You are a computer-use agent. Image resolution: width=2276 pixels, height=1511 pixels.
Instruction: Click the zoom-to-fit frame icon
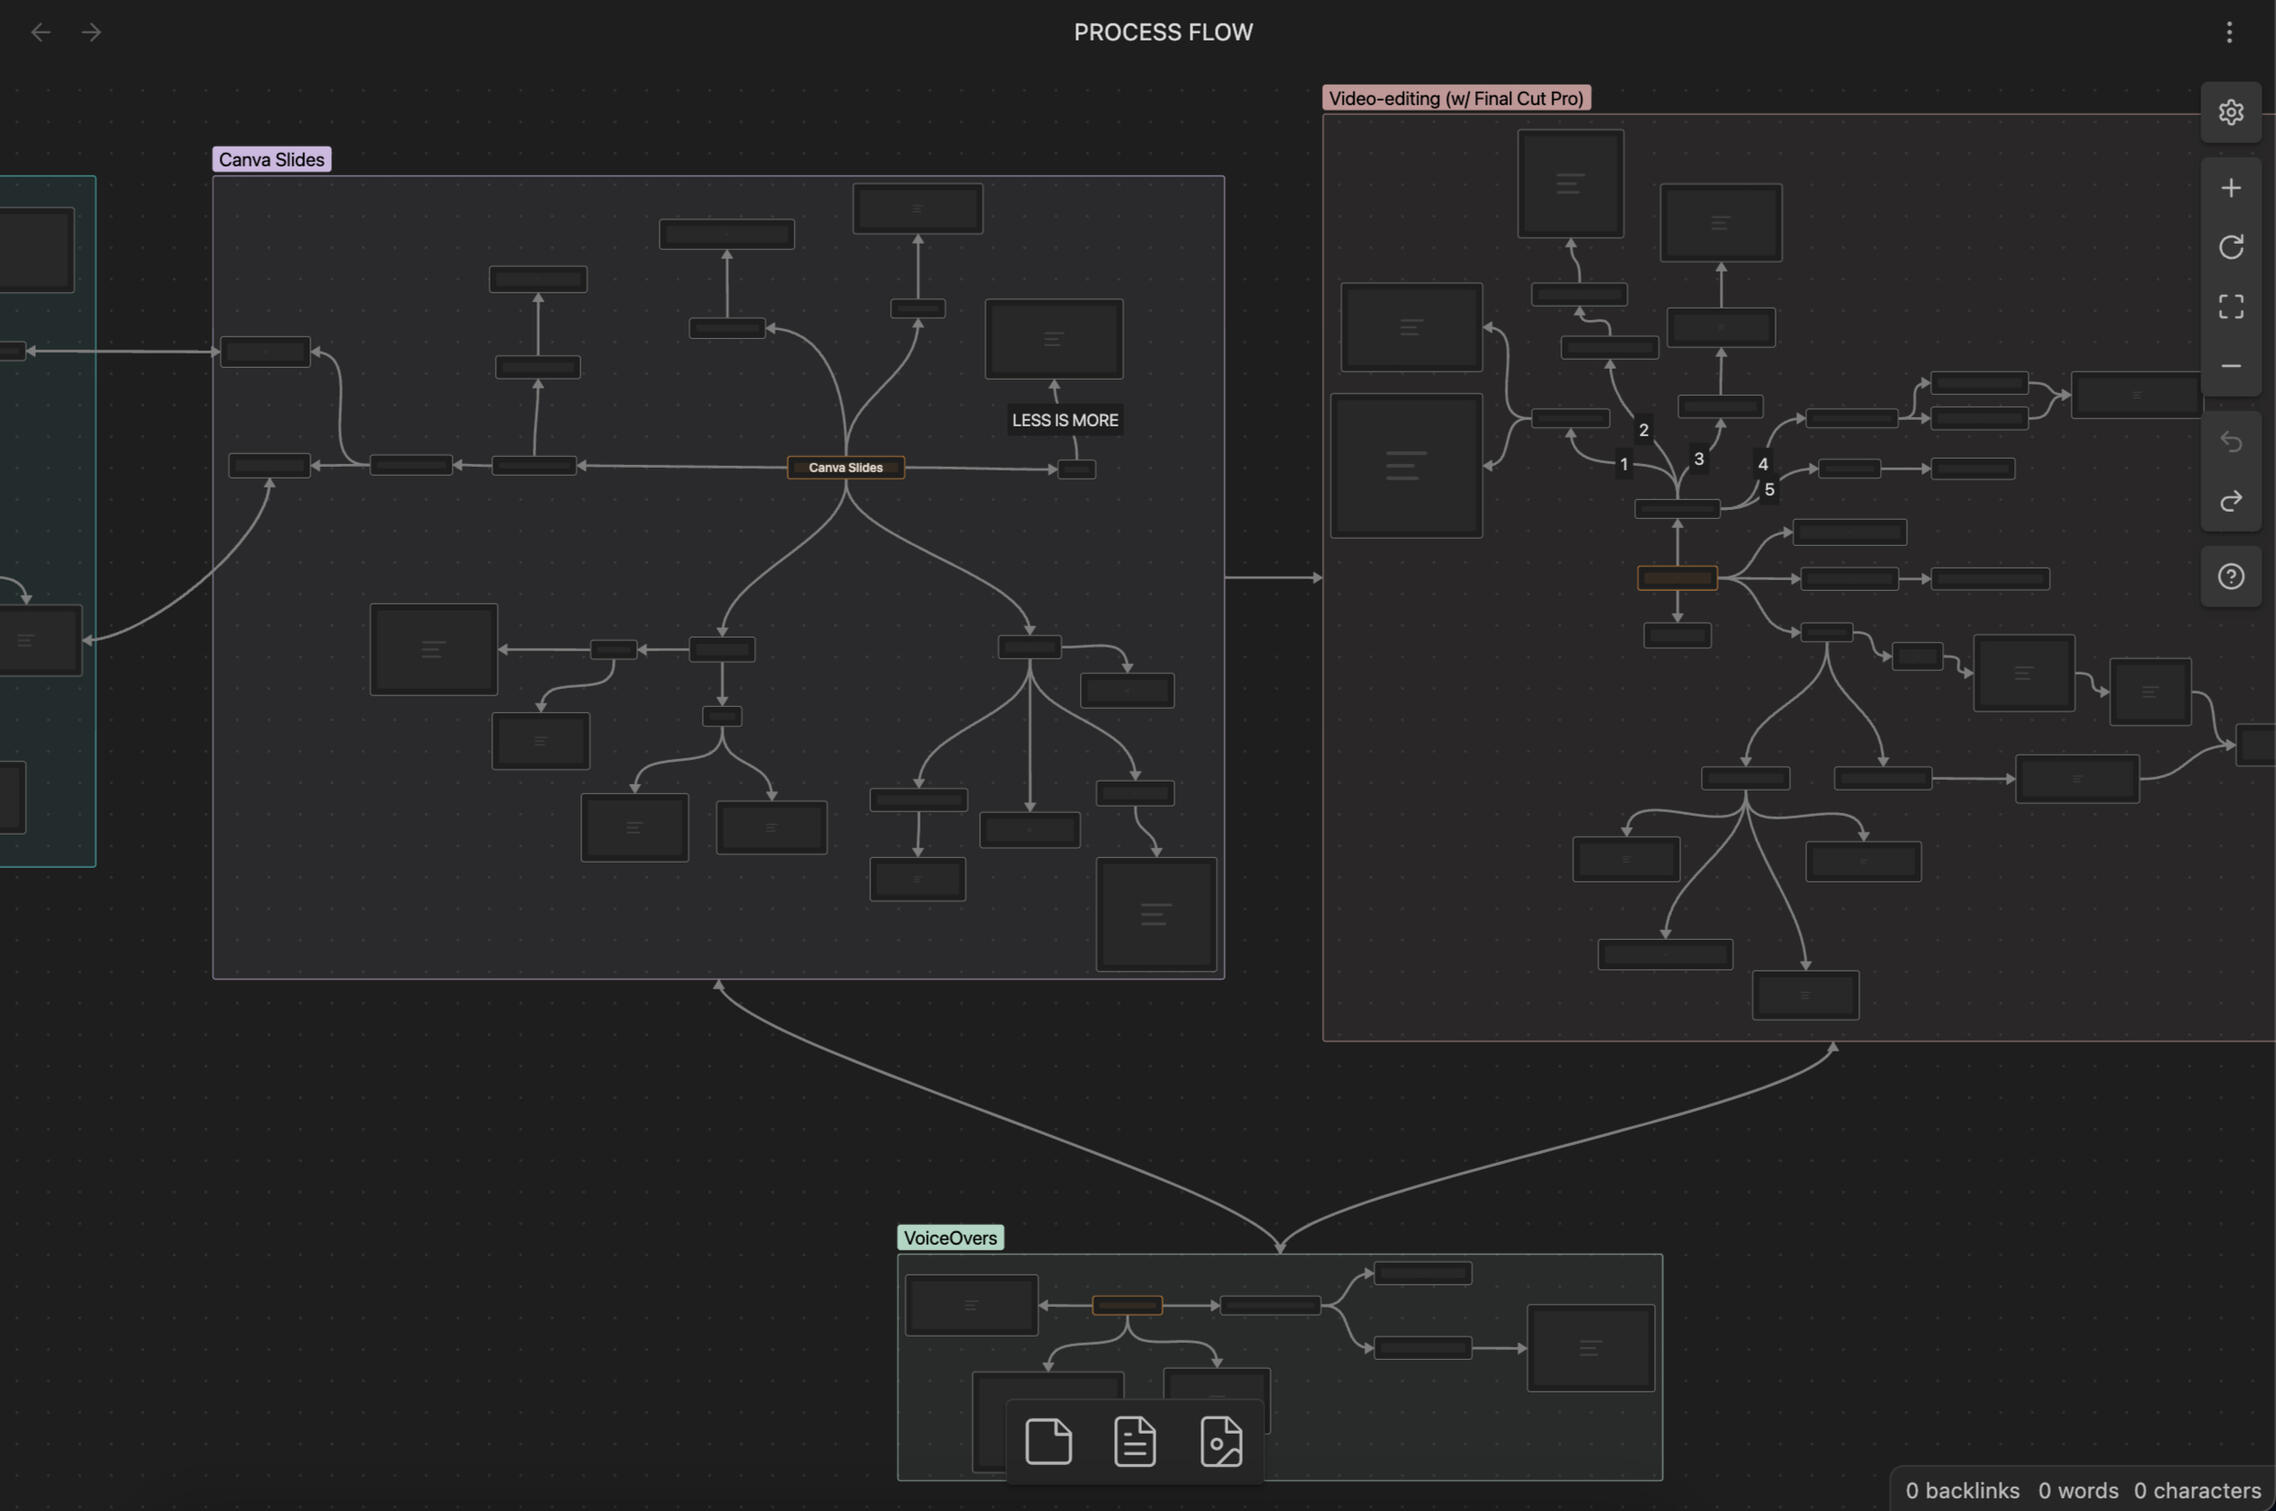point(2230,306)
